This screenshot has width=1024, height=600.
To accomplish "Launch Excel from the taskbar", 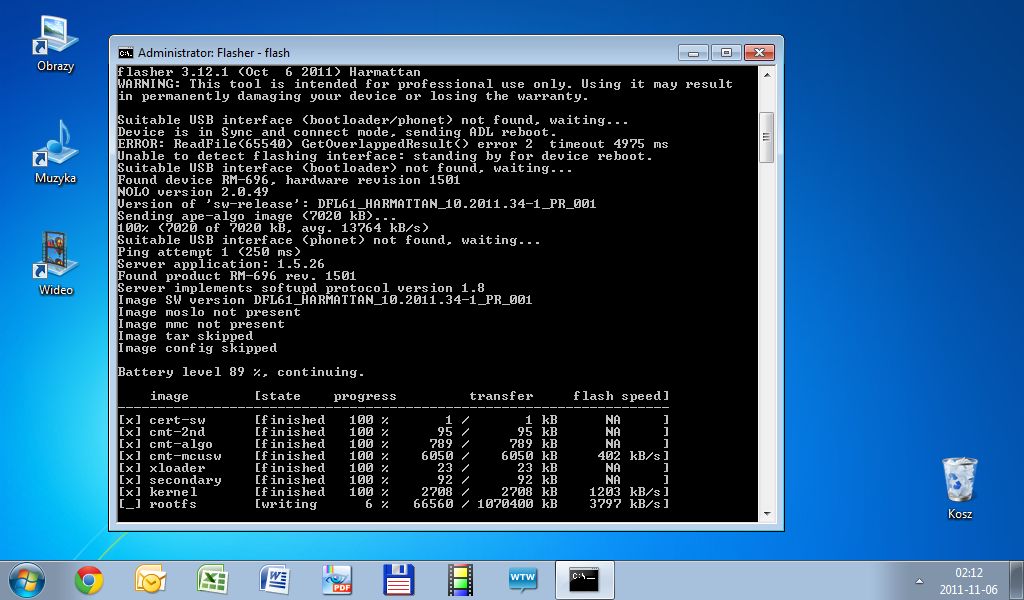I will (212, 580).
